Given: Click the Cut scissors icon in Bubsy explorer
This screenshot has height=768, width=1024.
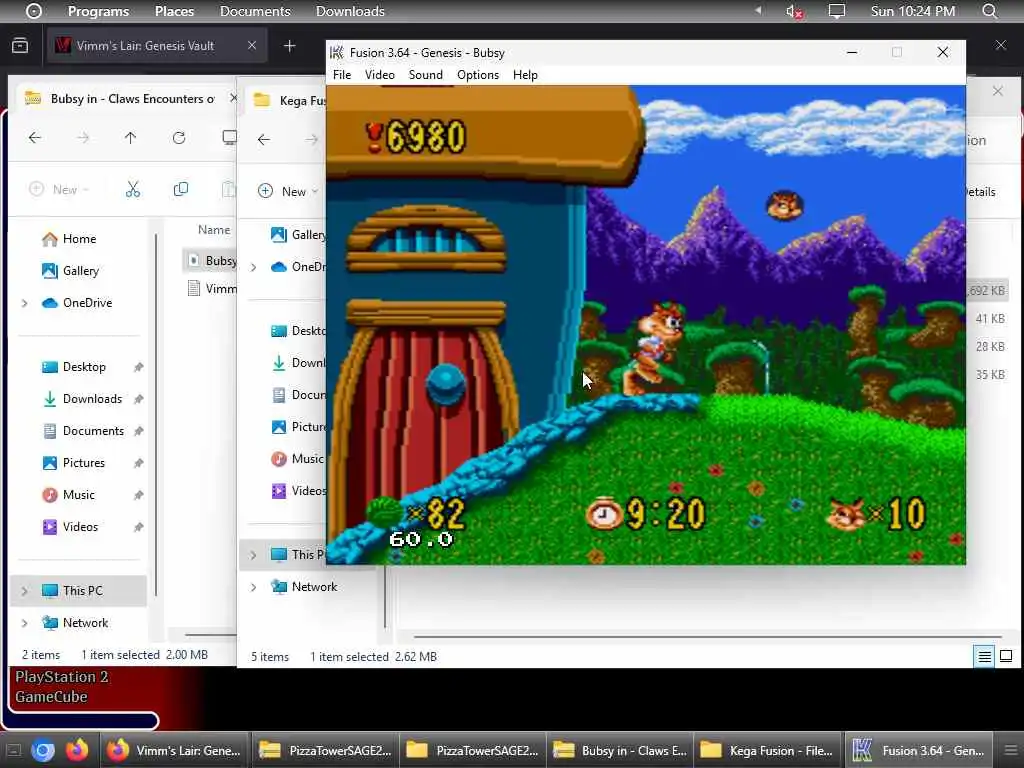Looking at the screenshot, I should [x=133, y=189].
